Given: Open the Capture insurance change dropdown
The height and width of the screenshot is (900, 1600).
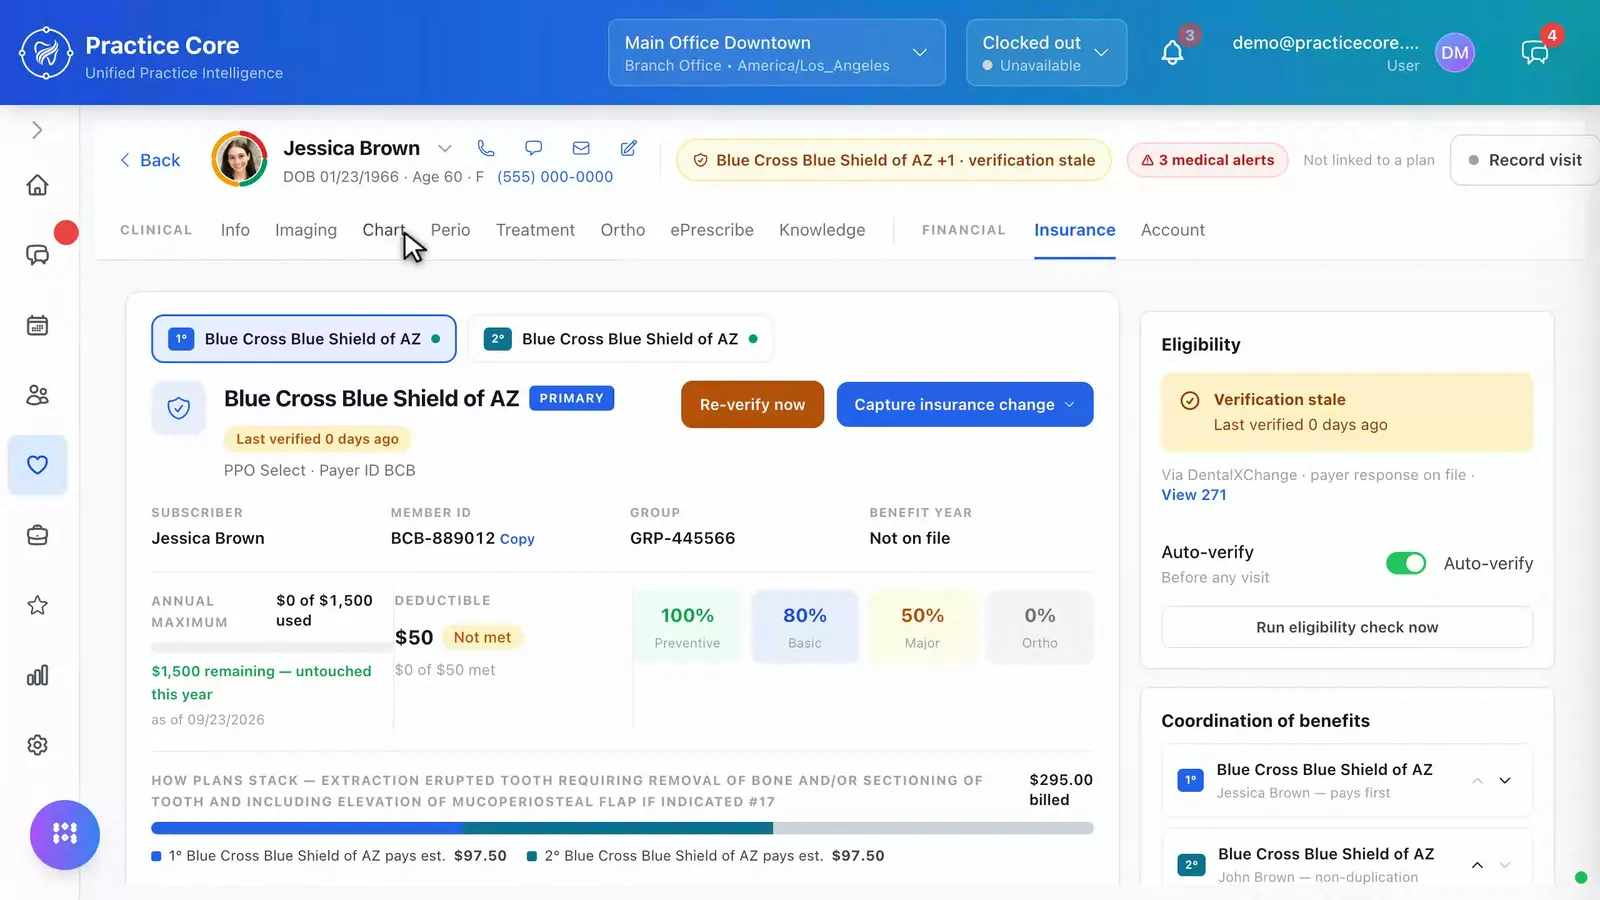Looking at the screenshot, I should click(965, 404).
